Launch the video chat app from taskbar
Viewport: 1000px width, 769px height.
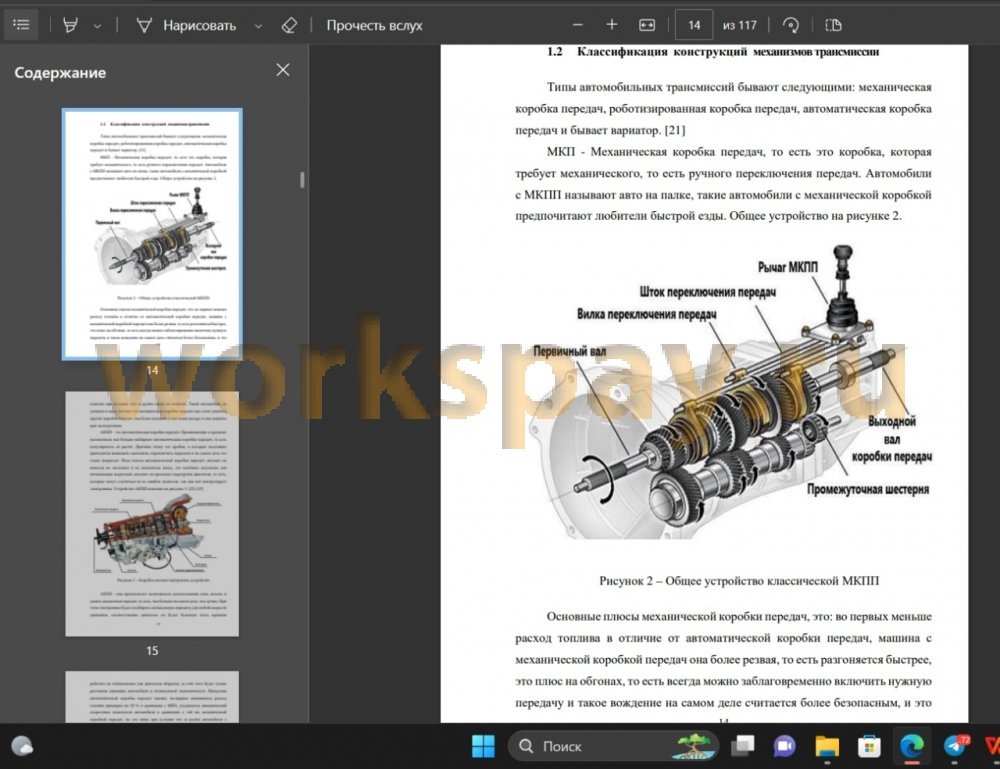(x=784, y=745)
